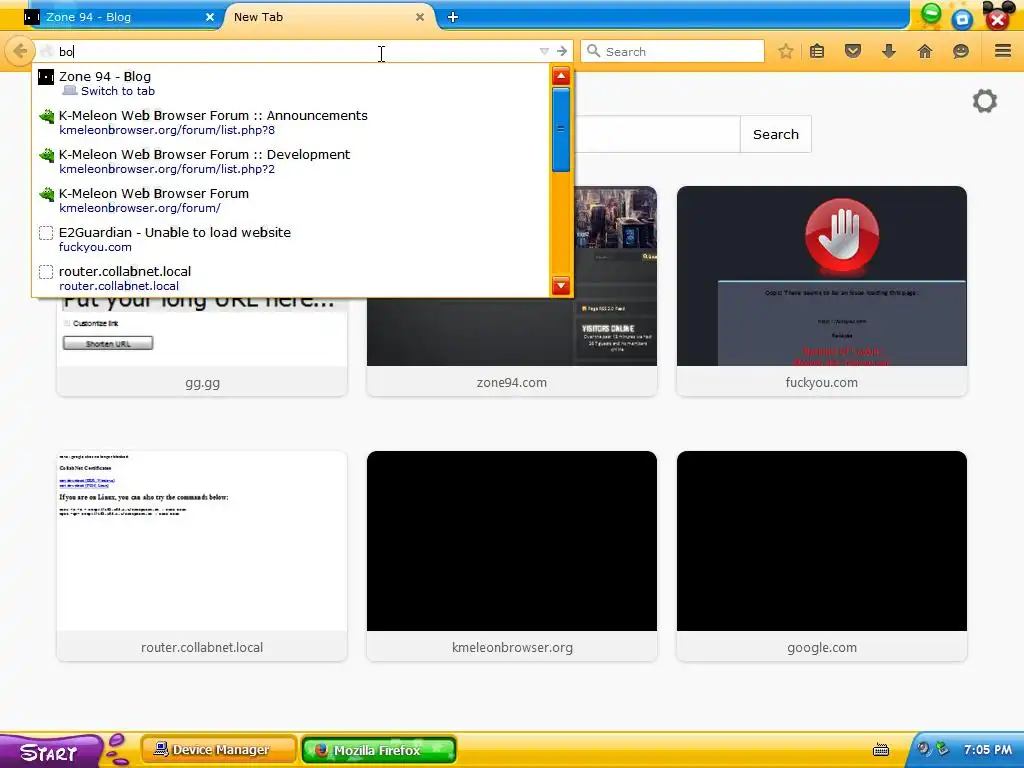Click the new tab page gear icon

(985, 101)
